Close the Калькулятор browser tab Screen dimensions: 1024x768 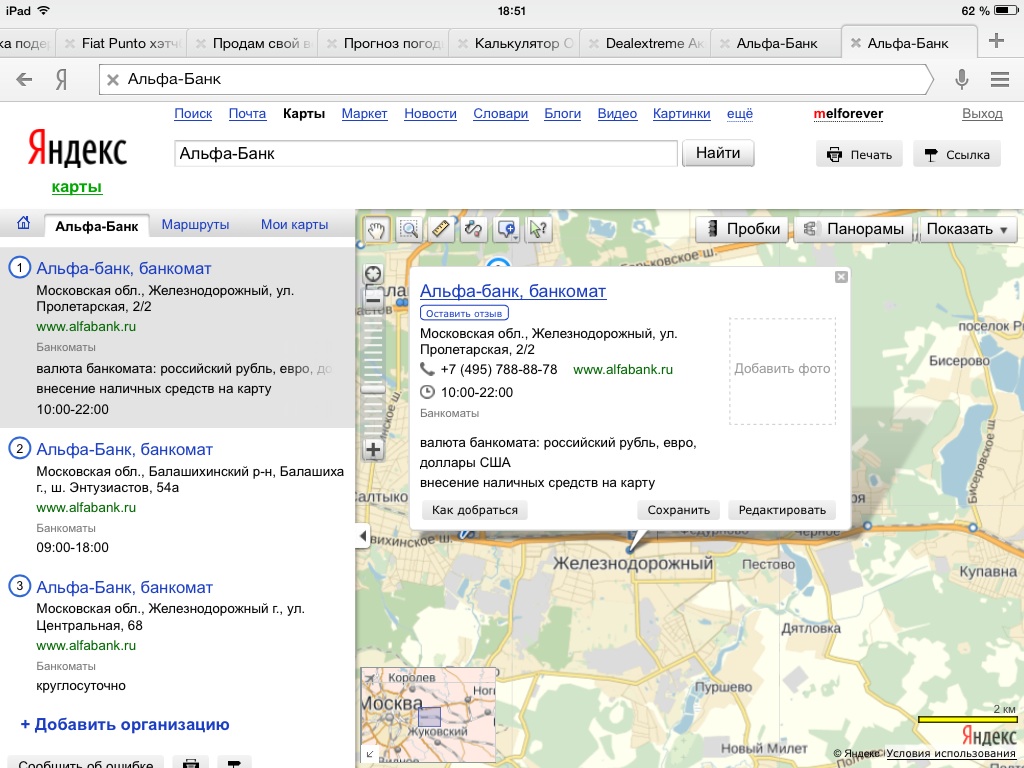462,44
